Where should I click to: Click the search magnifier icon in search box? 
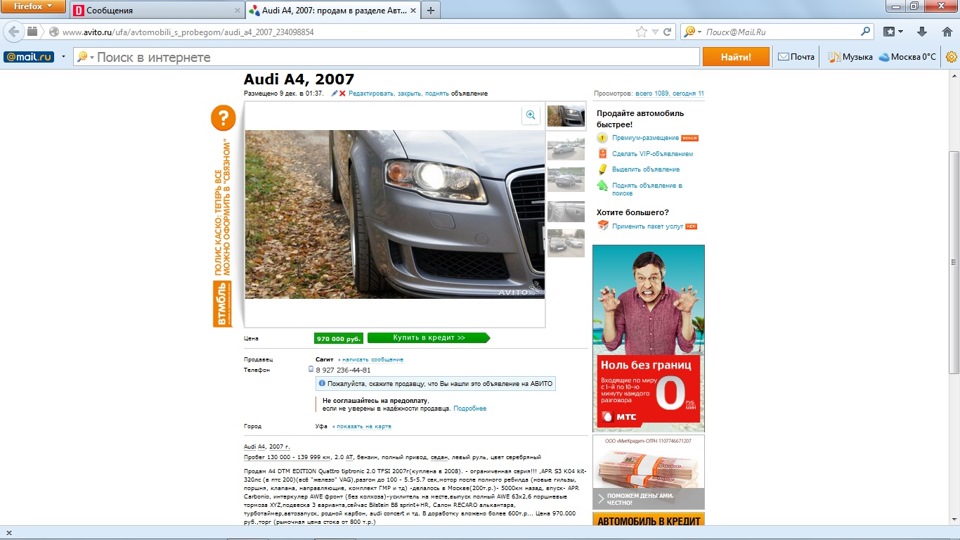pyautogui.click(x=865, y=31)
